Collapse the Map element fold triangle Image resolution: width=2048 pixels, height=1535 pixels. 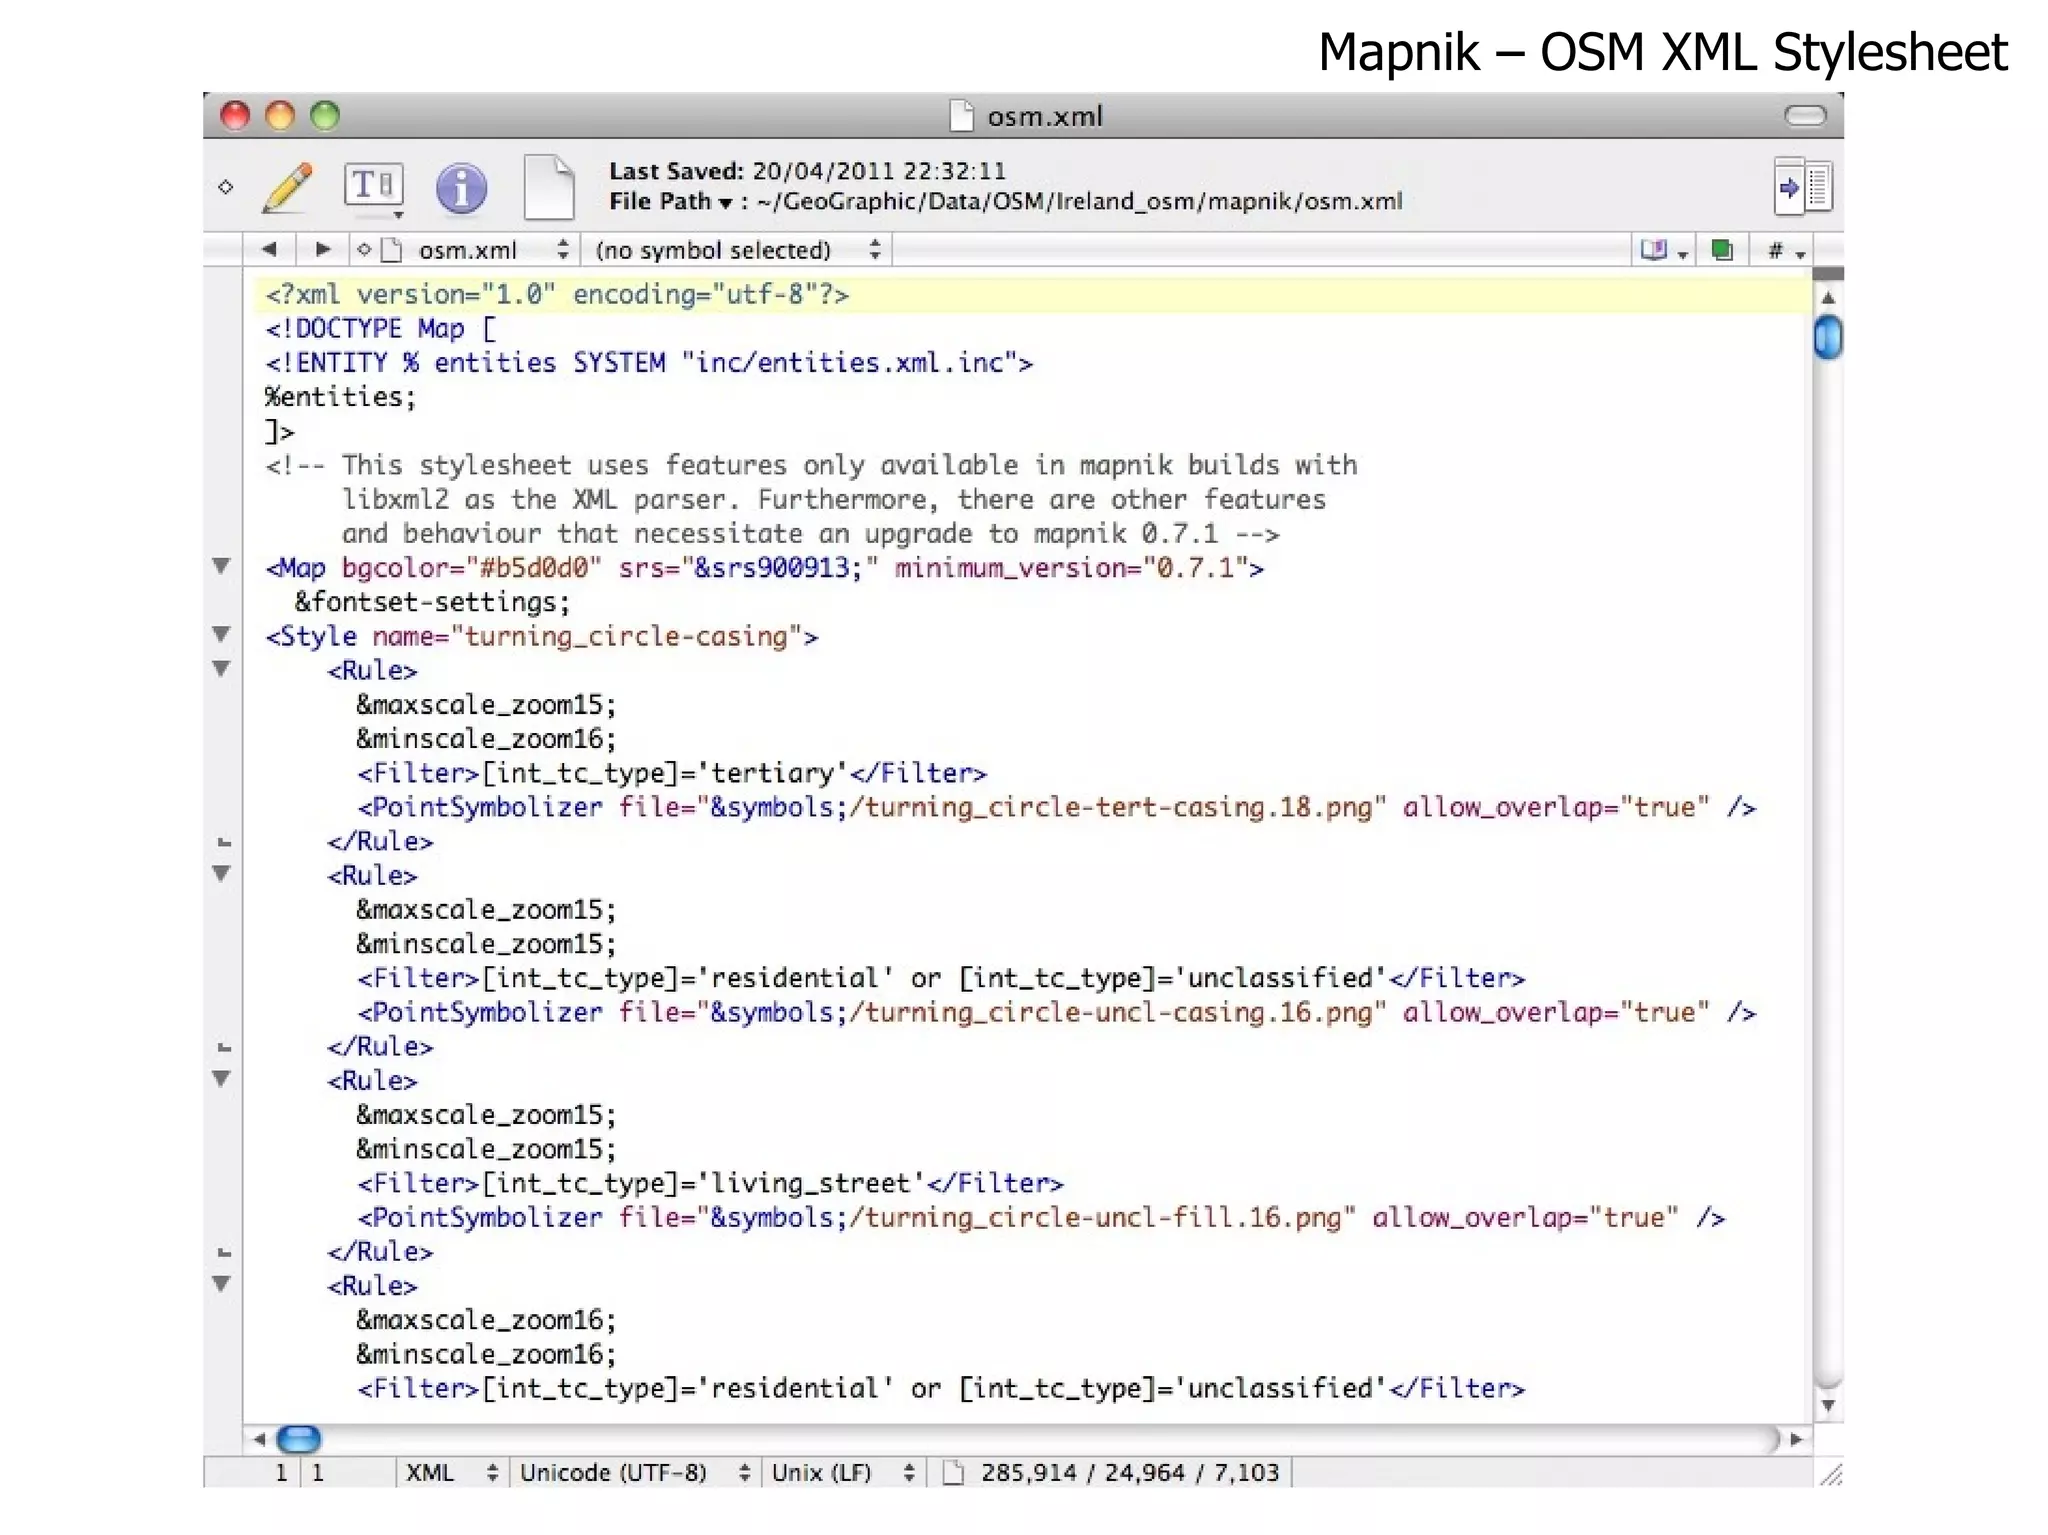click(222, 566)
